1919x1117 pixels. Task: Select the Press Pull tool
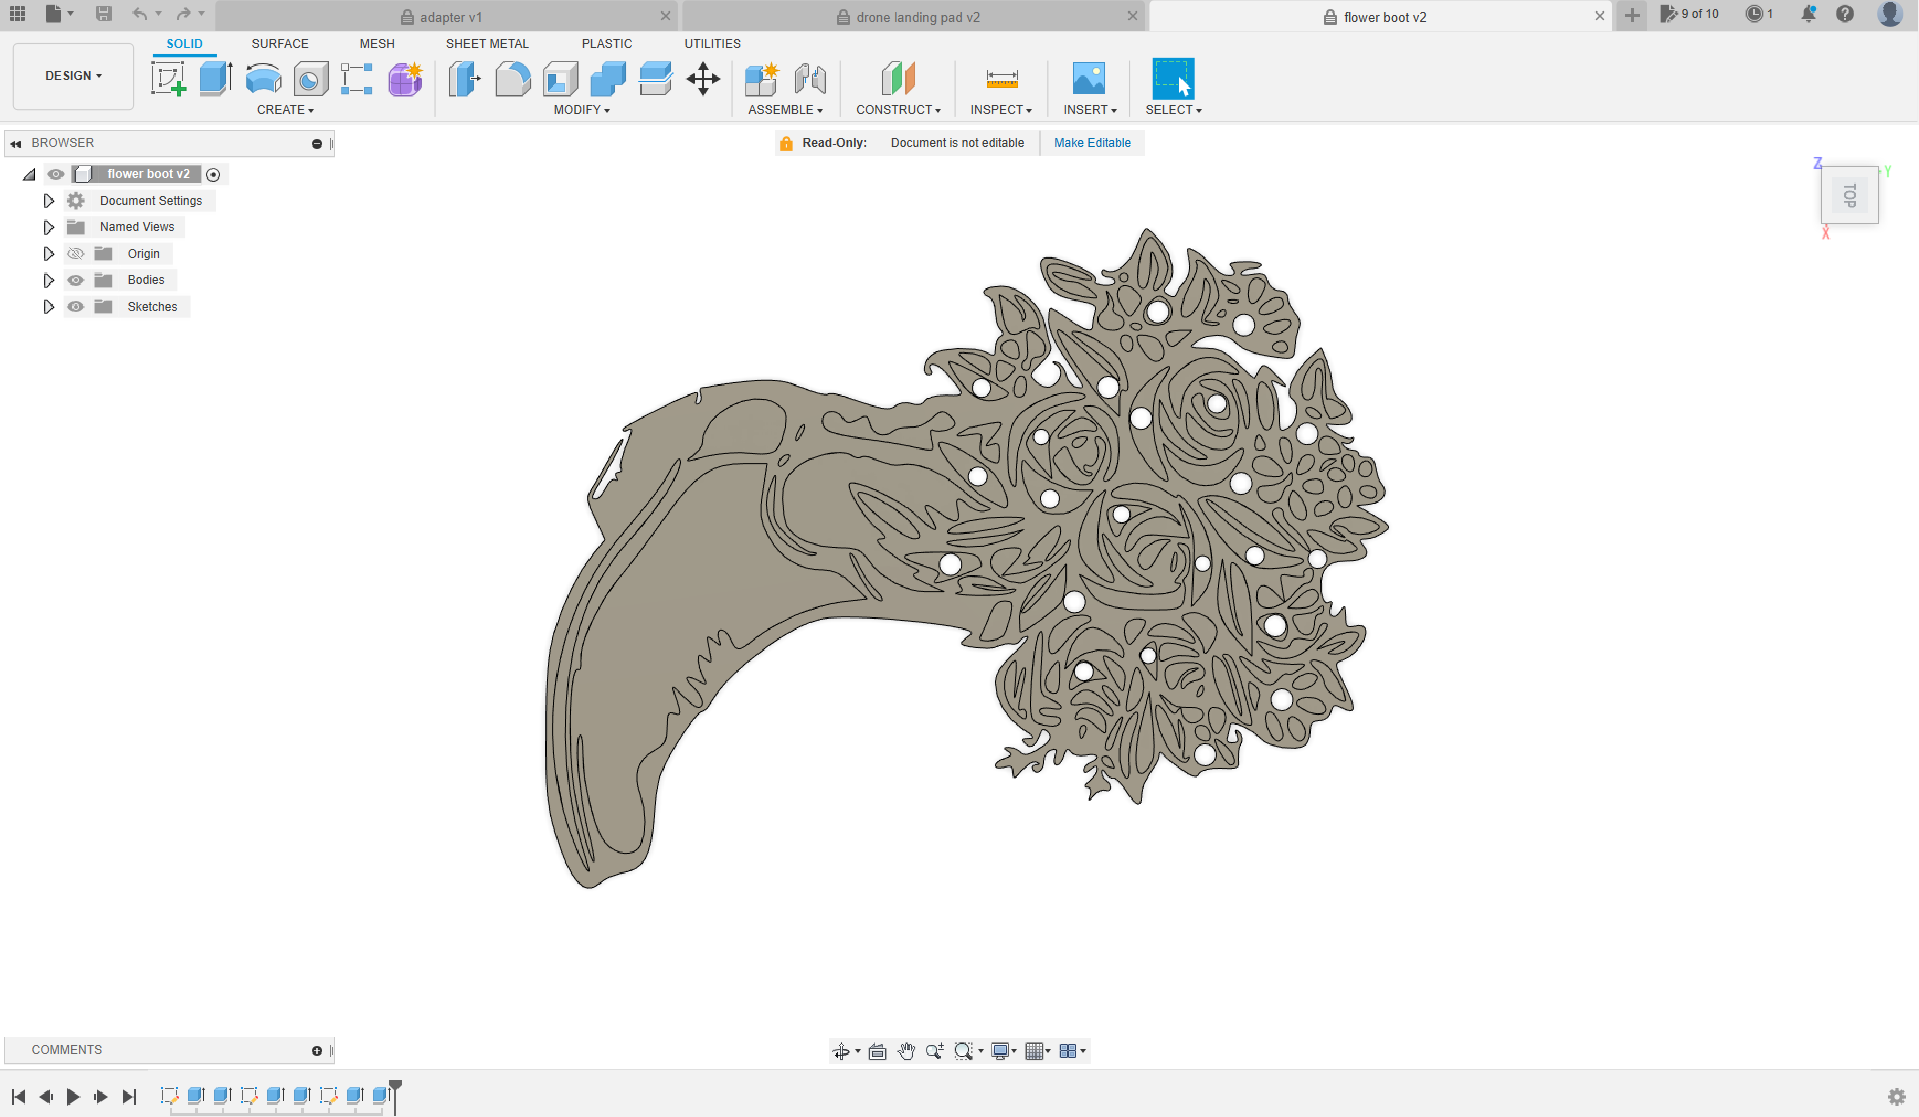pyautogui.click(x=464, y=78)
